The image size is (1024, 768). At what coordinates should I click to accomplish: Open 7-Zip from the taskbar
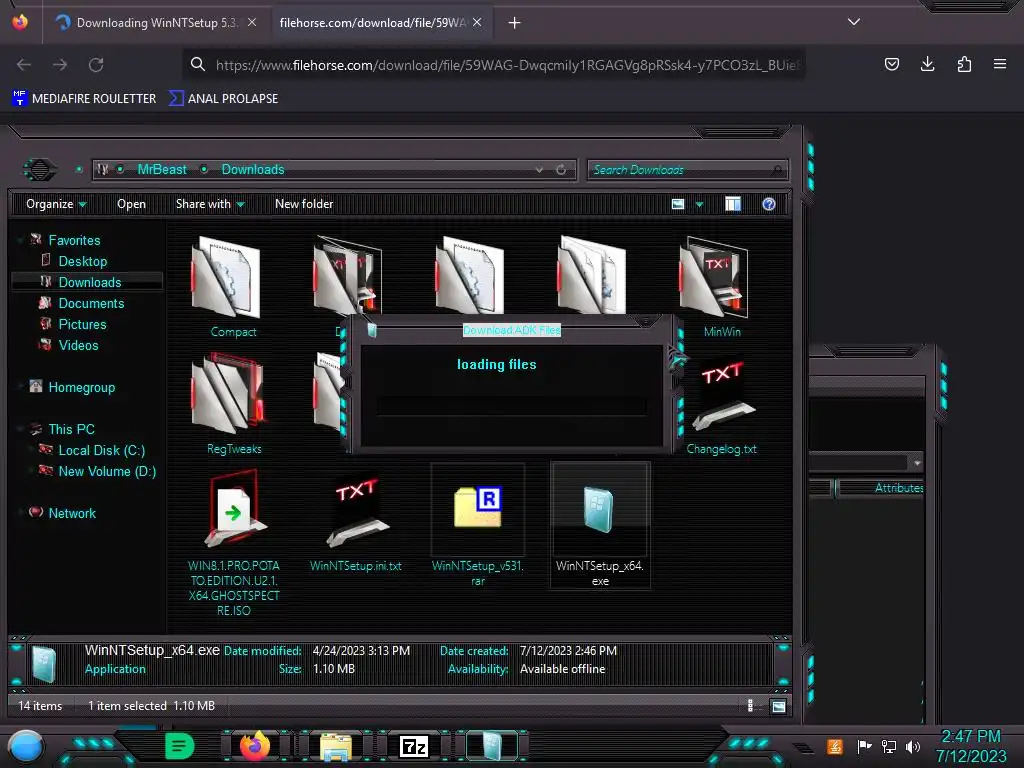click(x=413, y=746)
